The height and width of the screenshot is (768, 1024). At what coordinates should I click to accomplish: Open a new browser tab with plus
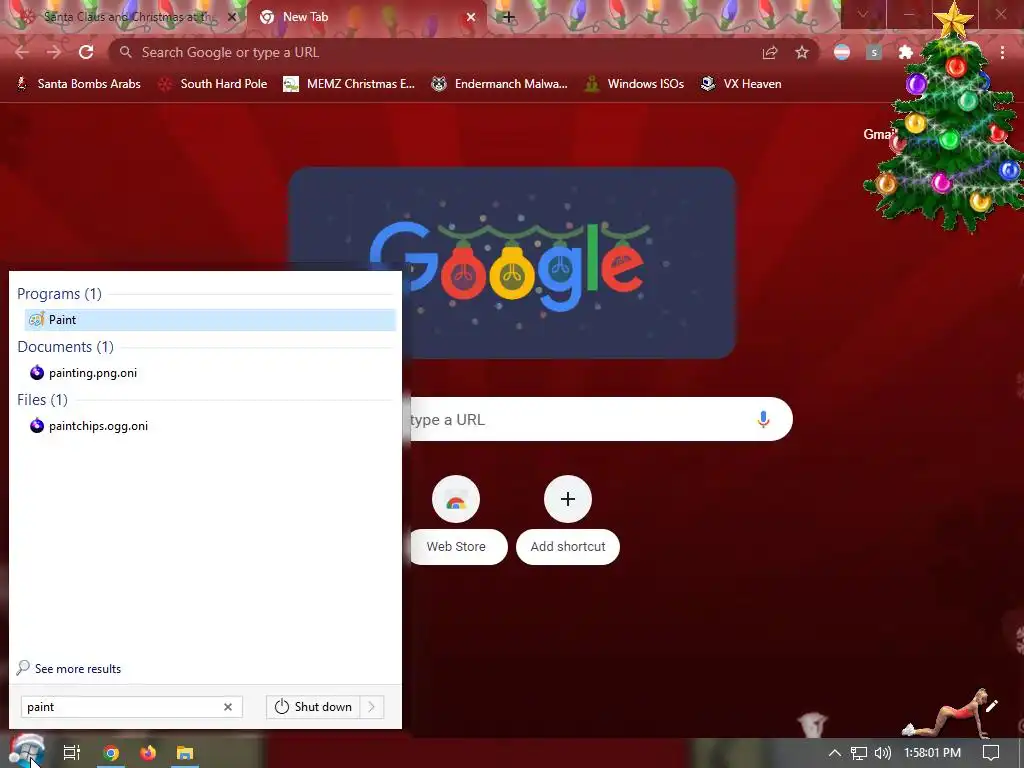tap(509, 17)
